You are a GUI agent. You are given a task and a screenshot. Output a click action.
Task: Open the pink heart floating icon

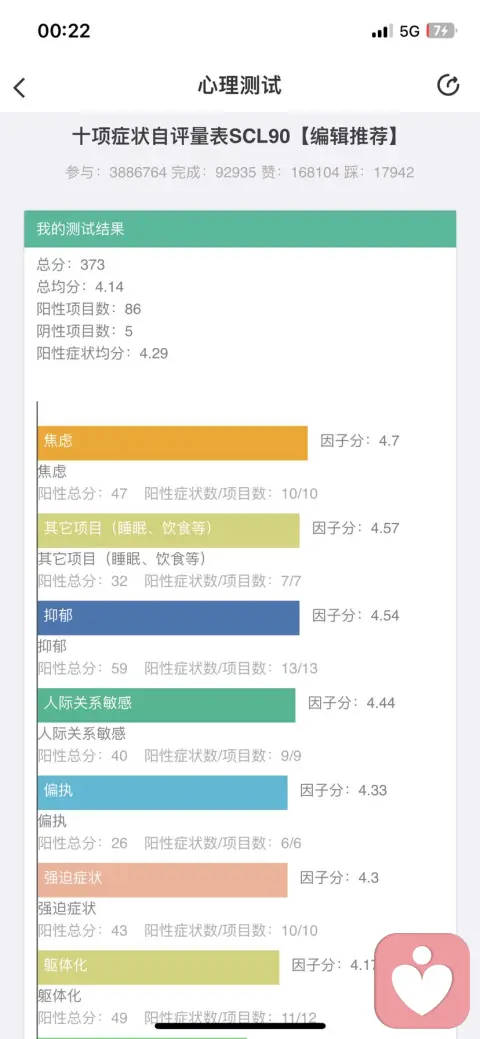(422, 980)
